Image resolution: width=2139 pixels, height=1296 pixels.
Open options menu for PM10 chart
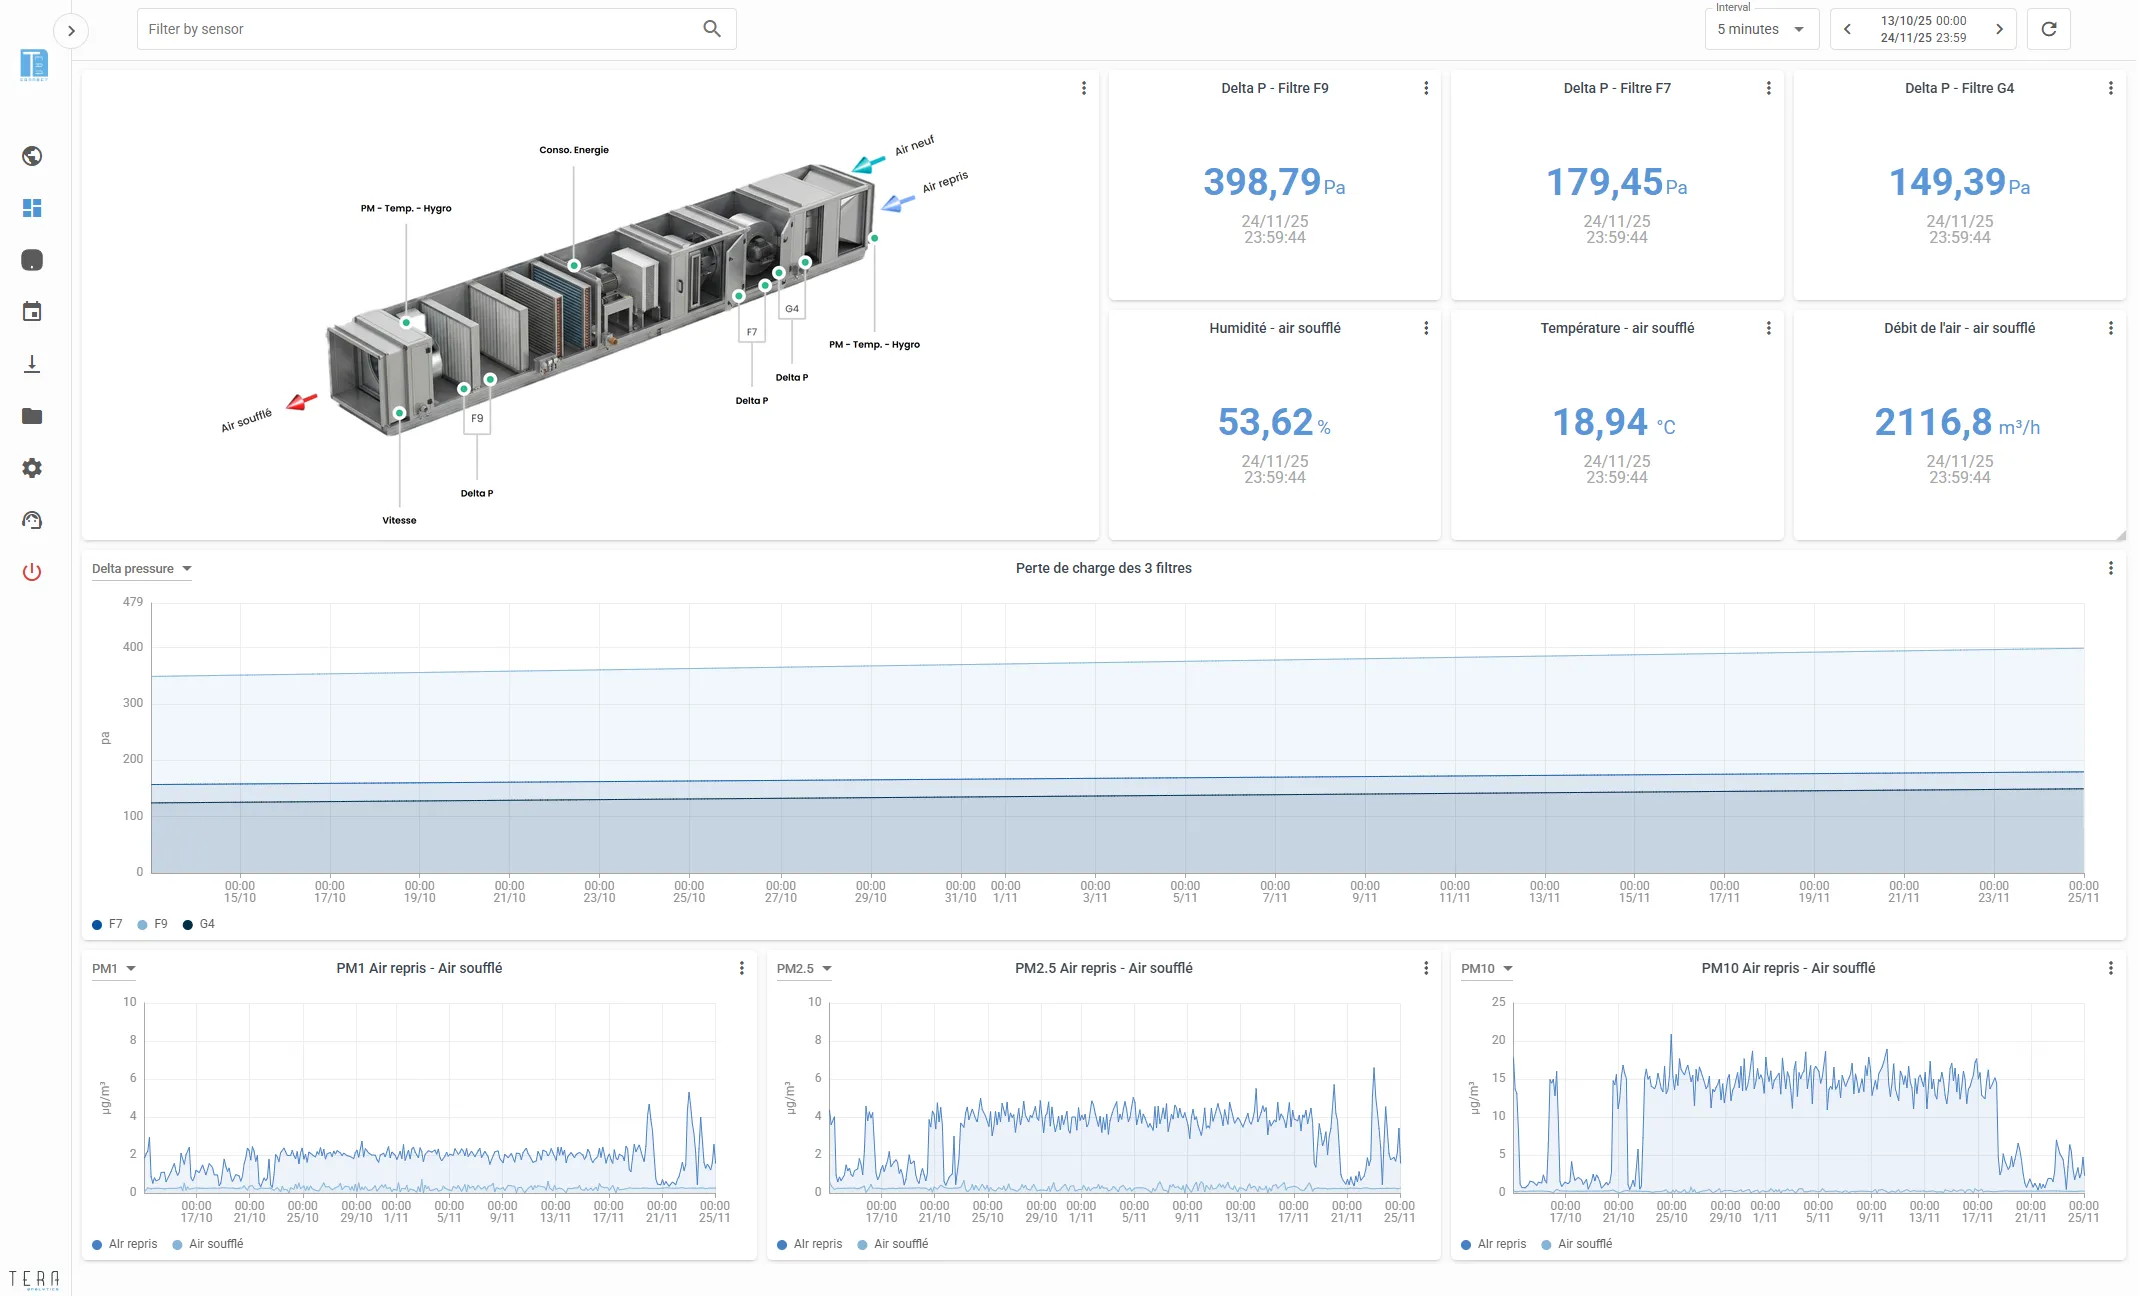click(x=2111, y=968)
